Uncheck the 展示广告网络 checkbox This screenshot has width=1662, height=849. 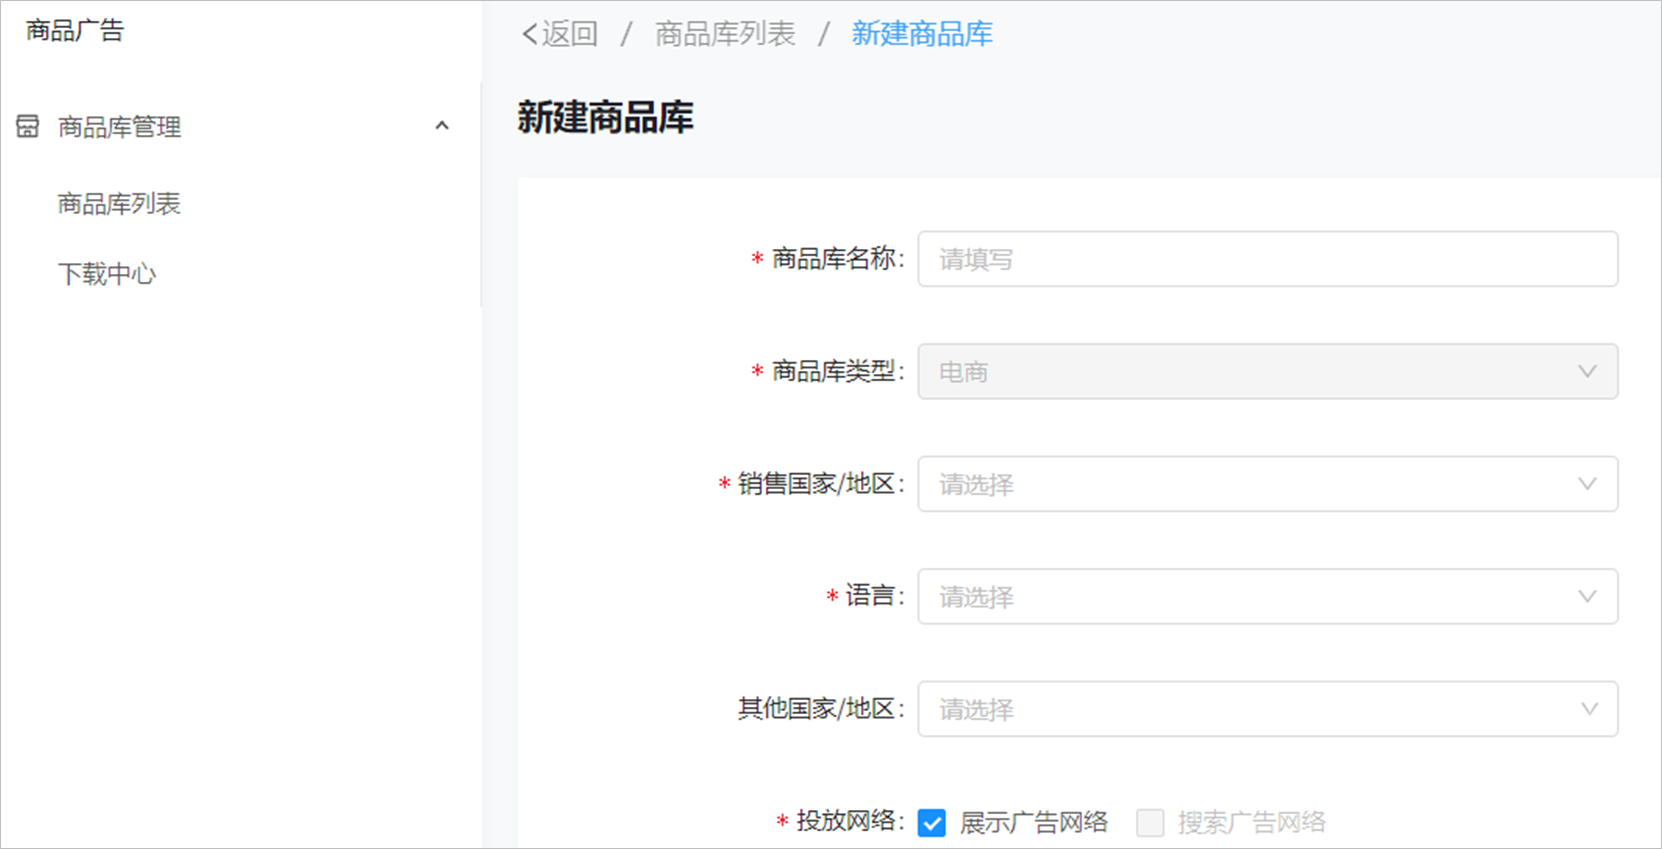tap(932, 823)
